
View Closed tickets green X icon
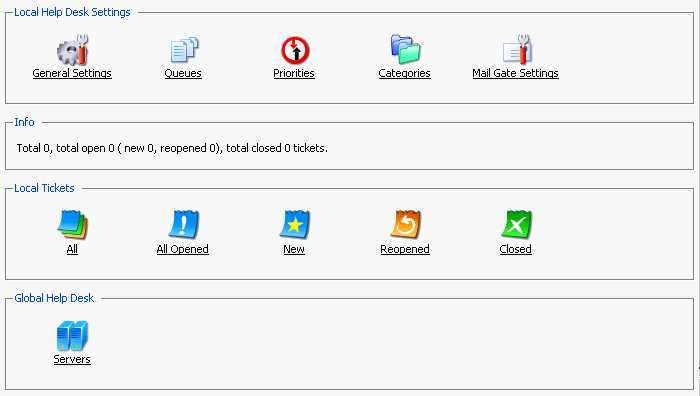pos(517,225)
